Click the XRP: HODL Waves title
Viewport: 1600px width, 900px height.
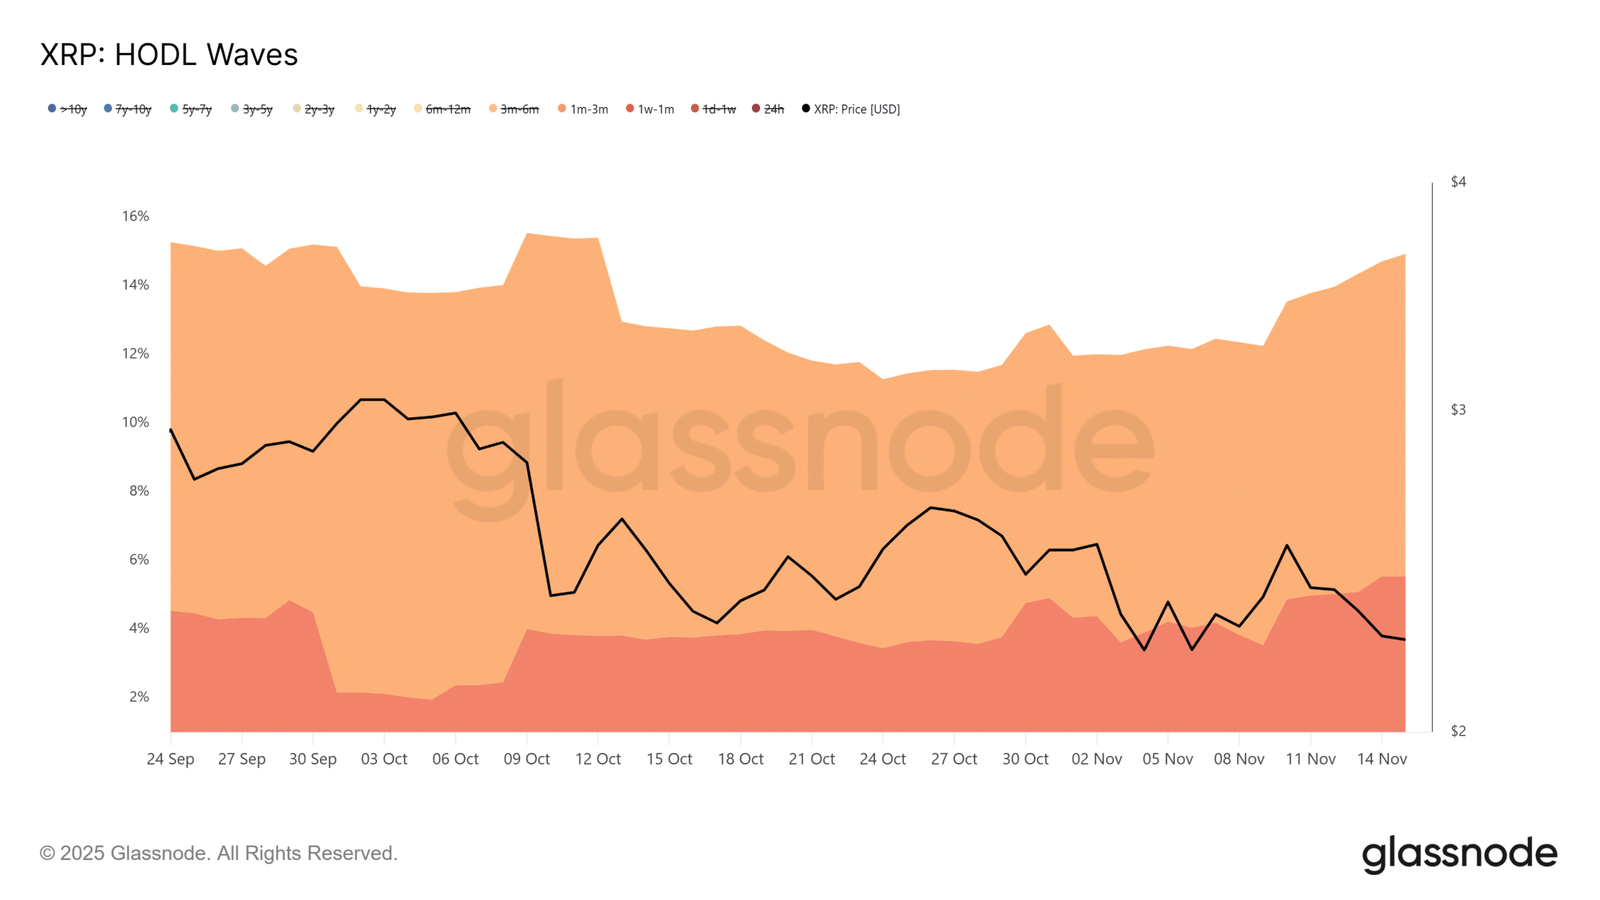(169, 55)
